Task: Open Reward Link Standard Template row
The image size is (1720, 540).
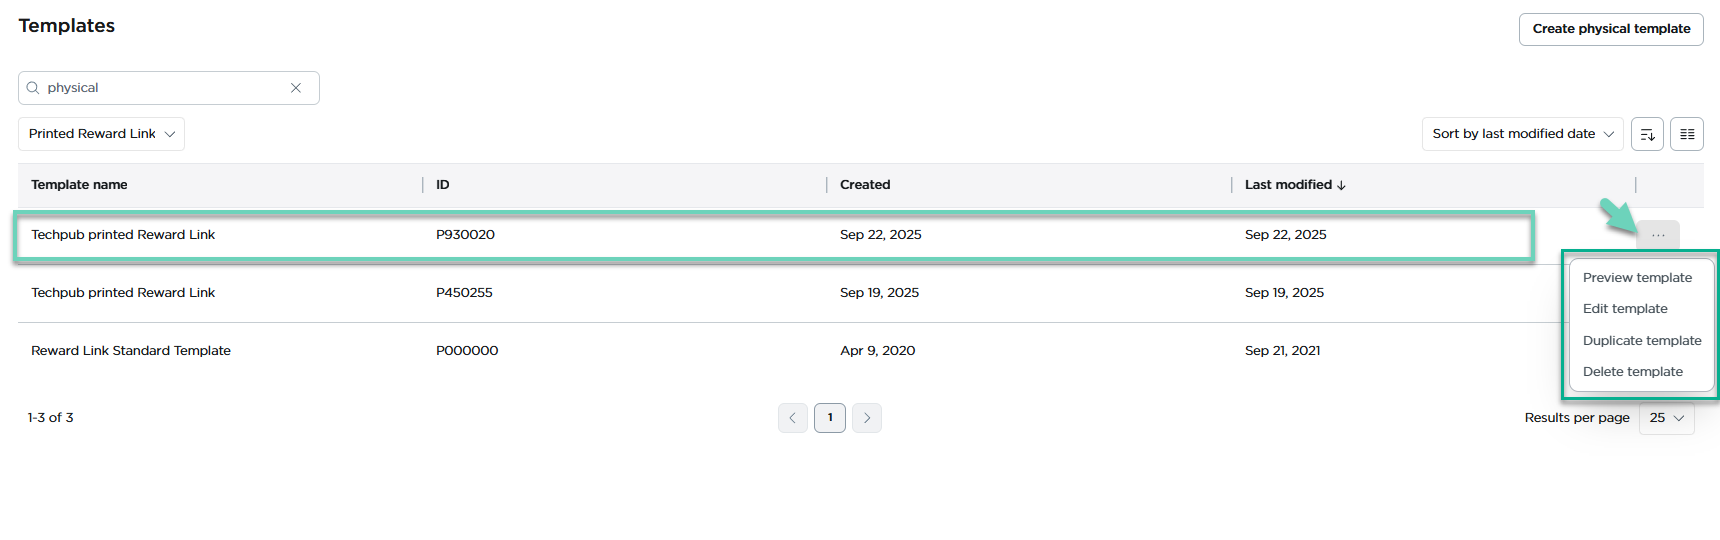Action: 131,351
